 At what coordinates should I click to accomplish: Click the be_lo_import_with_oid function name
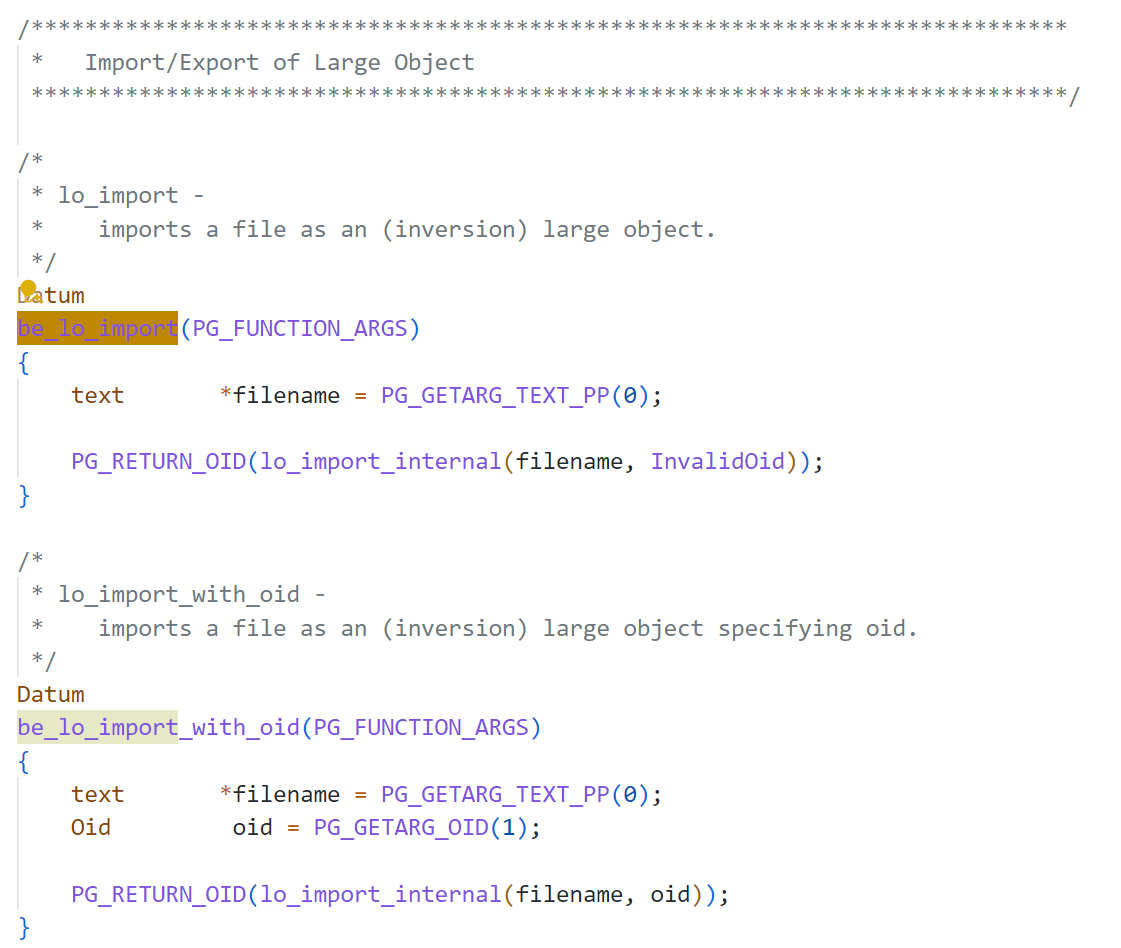coord(158,727)
